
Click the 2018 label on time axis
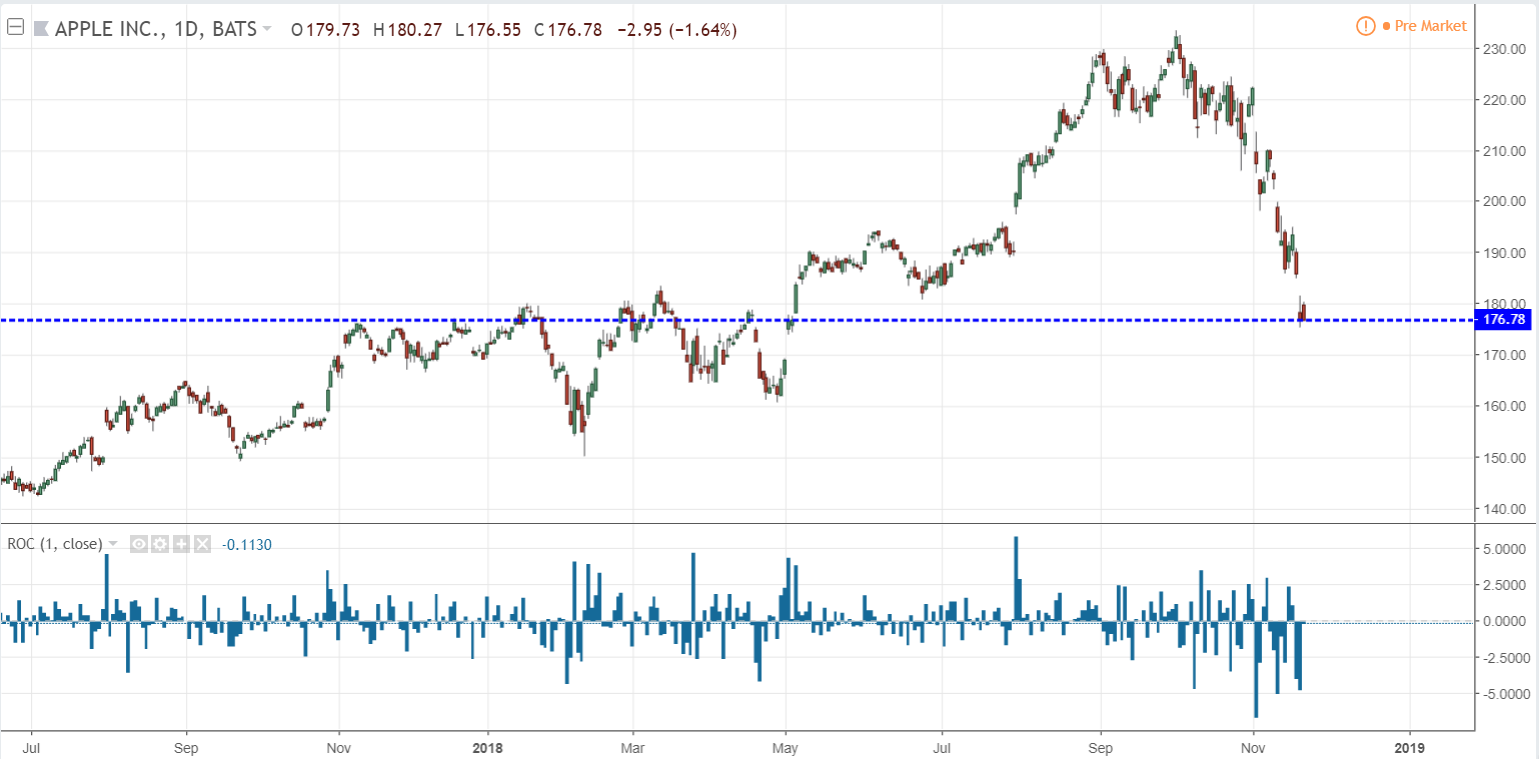[488, 745]
